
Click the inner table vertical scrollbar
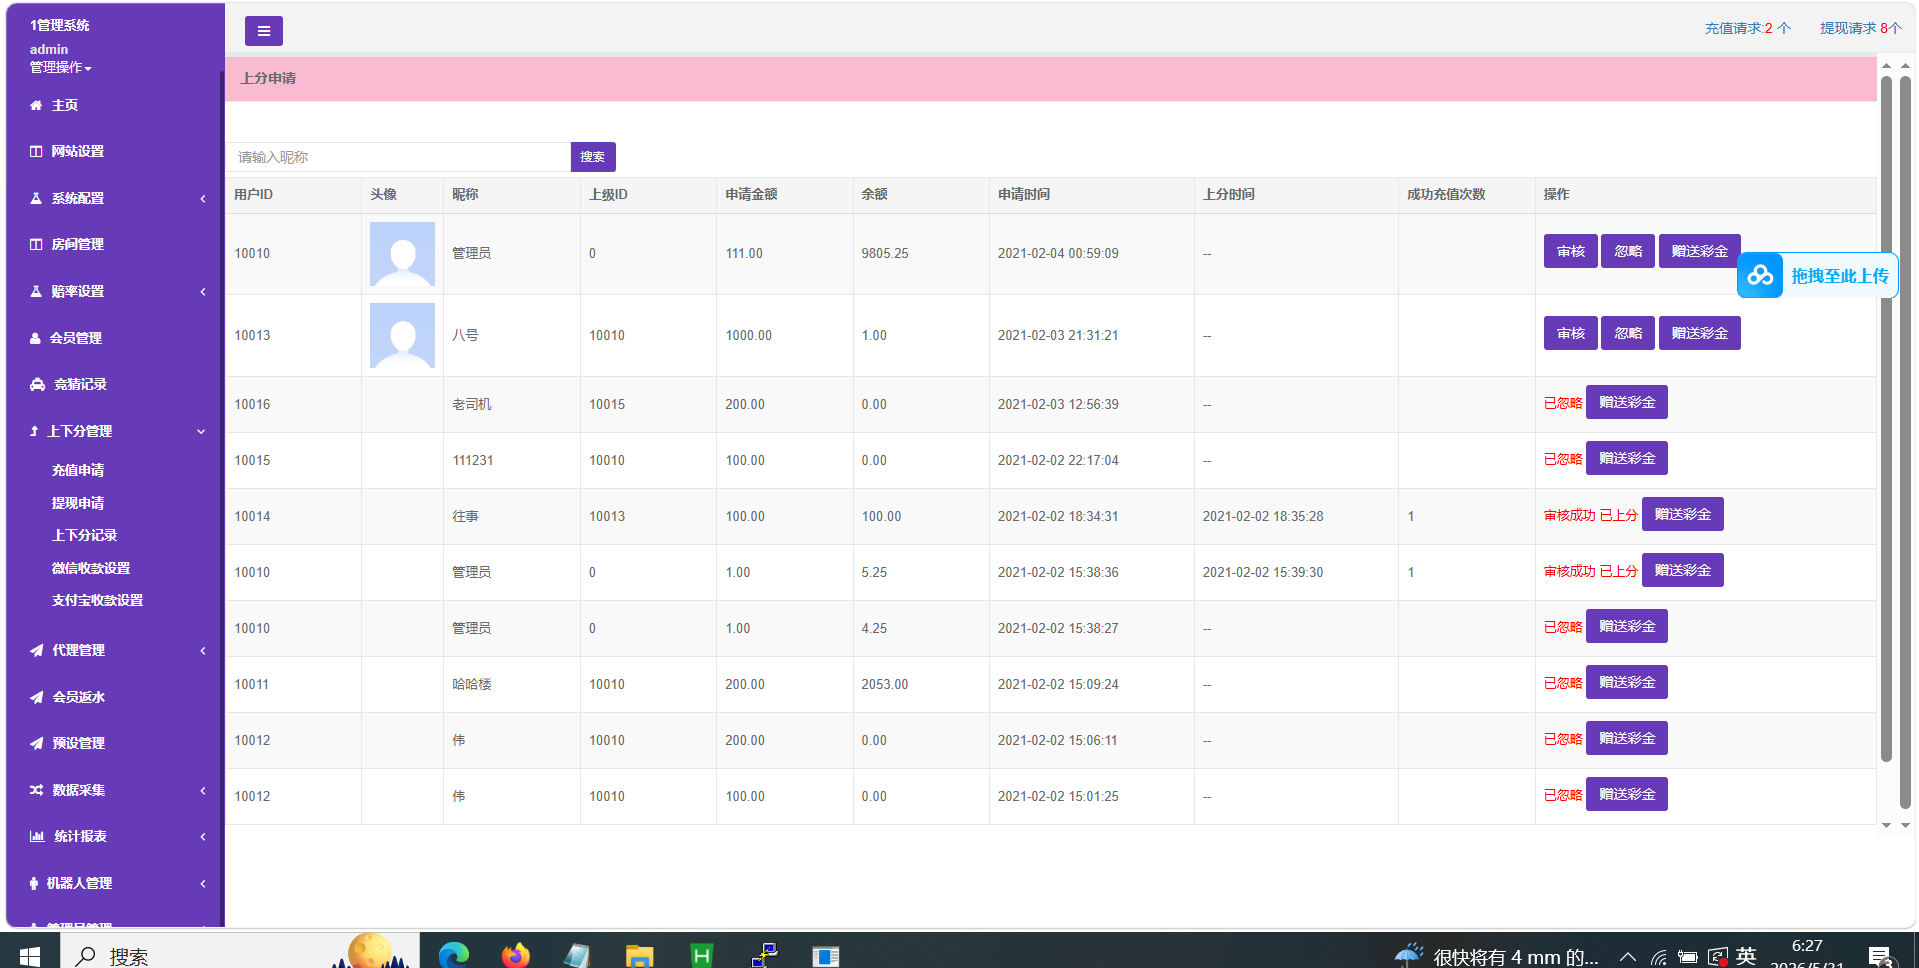point(1886,420)
